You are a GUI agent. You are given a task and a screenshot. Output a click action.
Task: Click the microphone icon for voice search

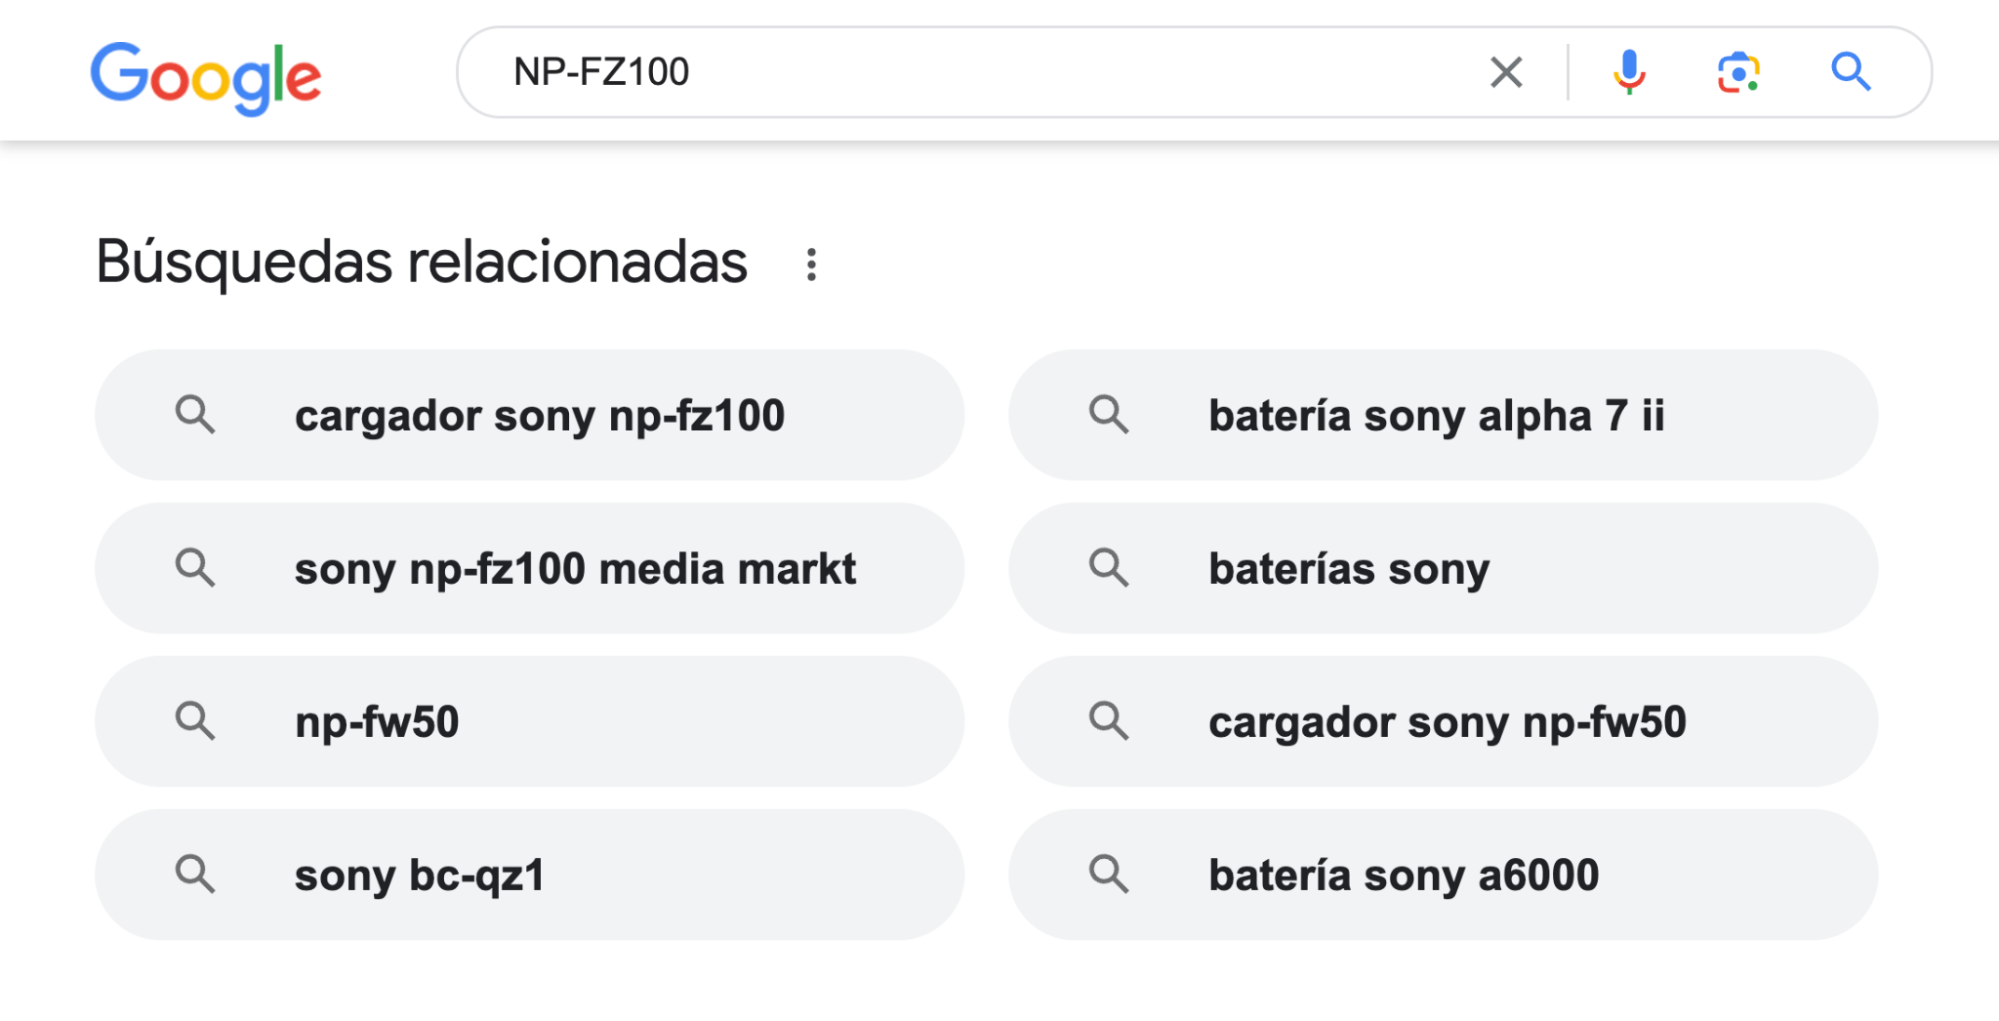[x=1627, y=71]
